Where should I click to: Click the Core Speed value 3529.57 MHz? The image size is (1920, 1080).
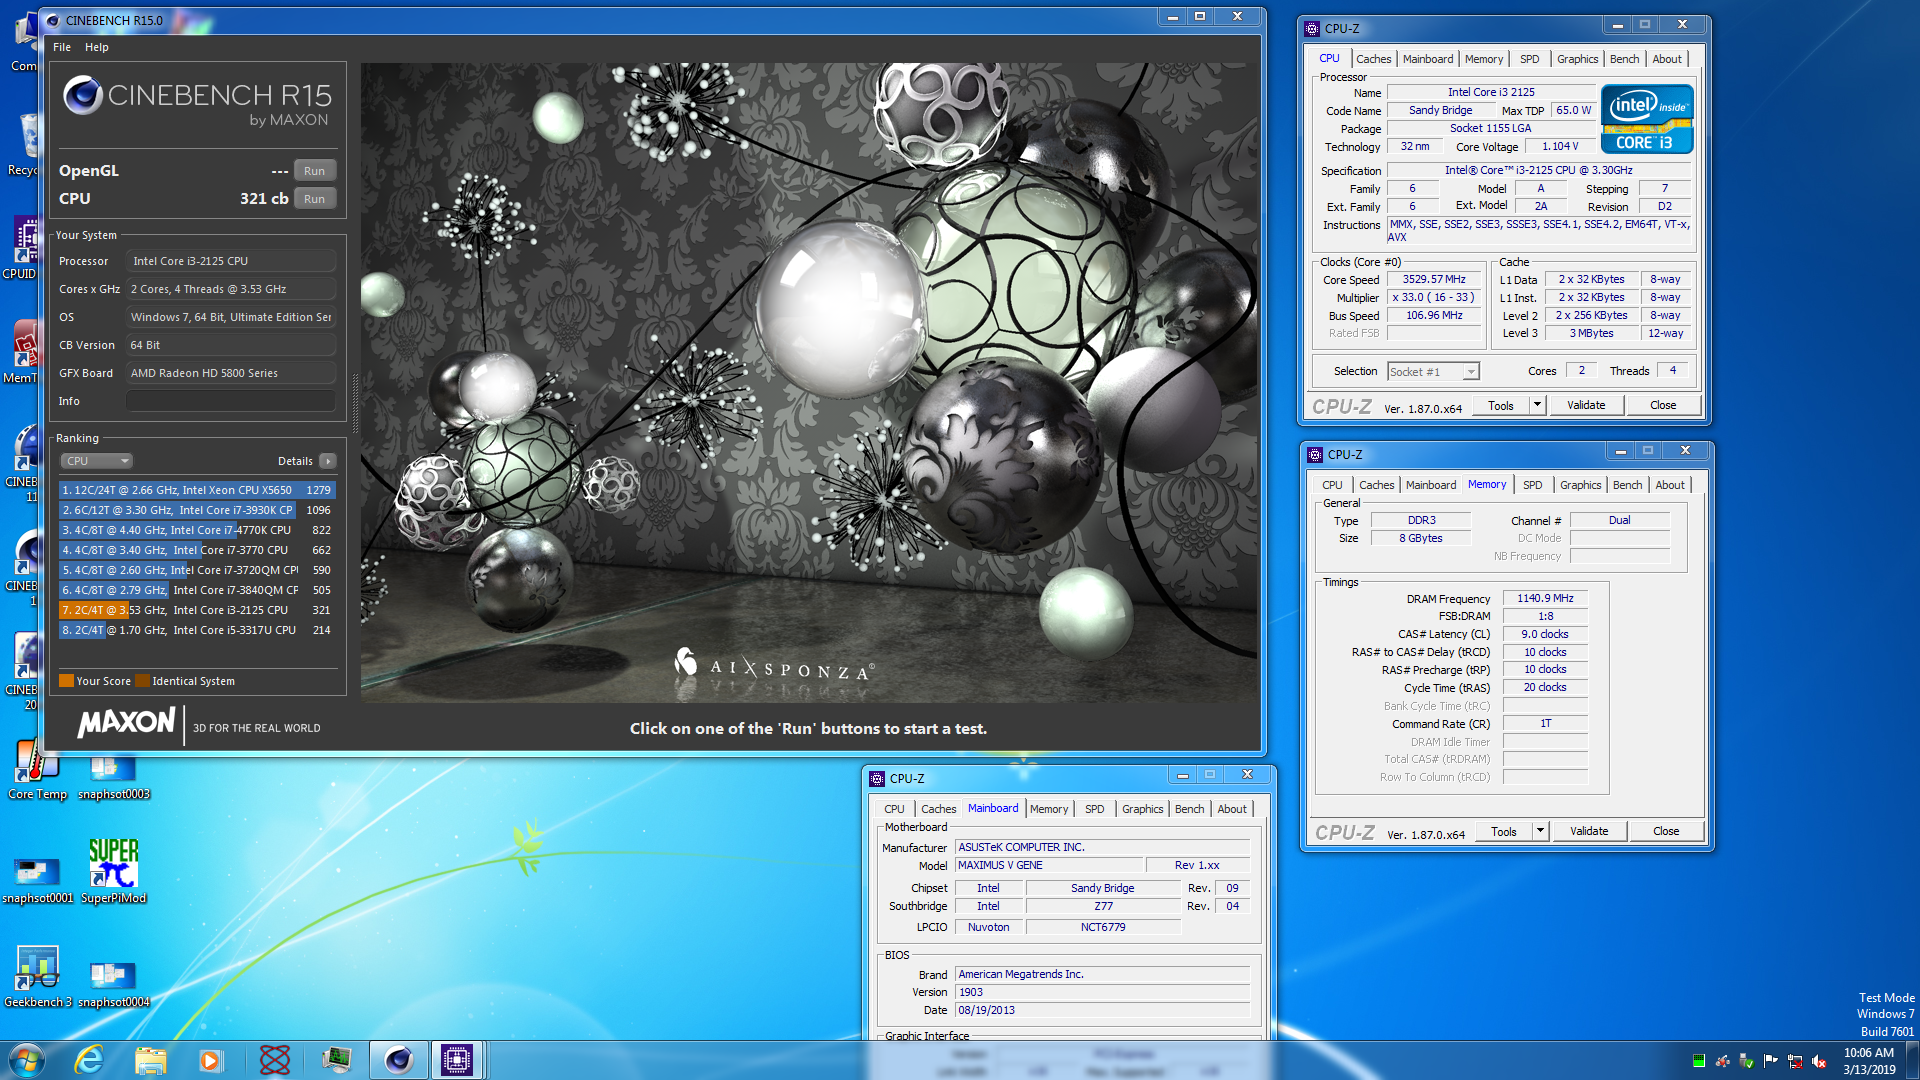click(1434, 280)
